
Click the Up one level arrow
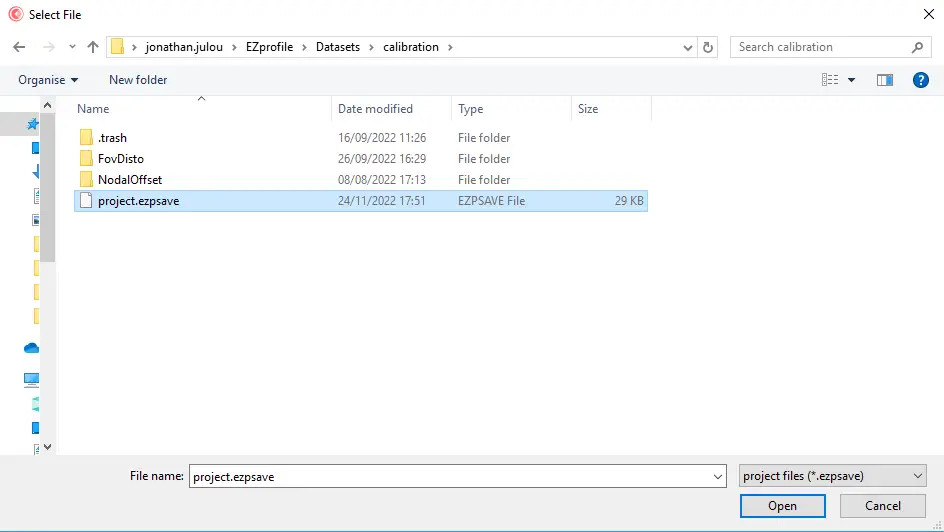(x=93, y=47)
